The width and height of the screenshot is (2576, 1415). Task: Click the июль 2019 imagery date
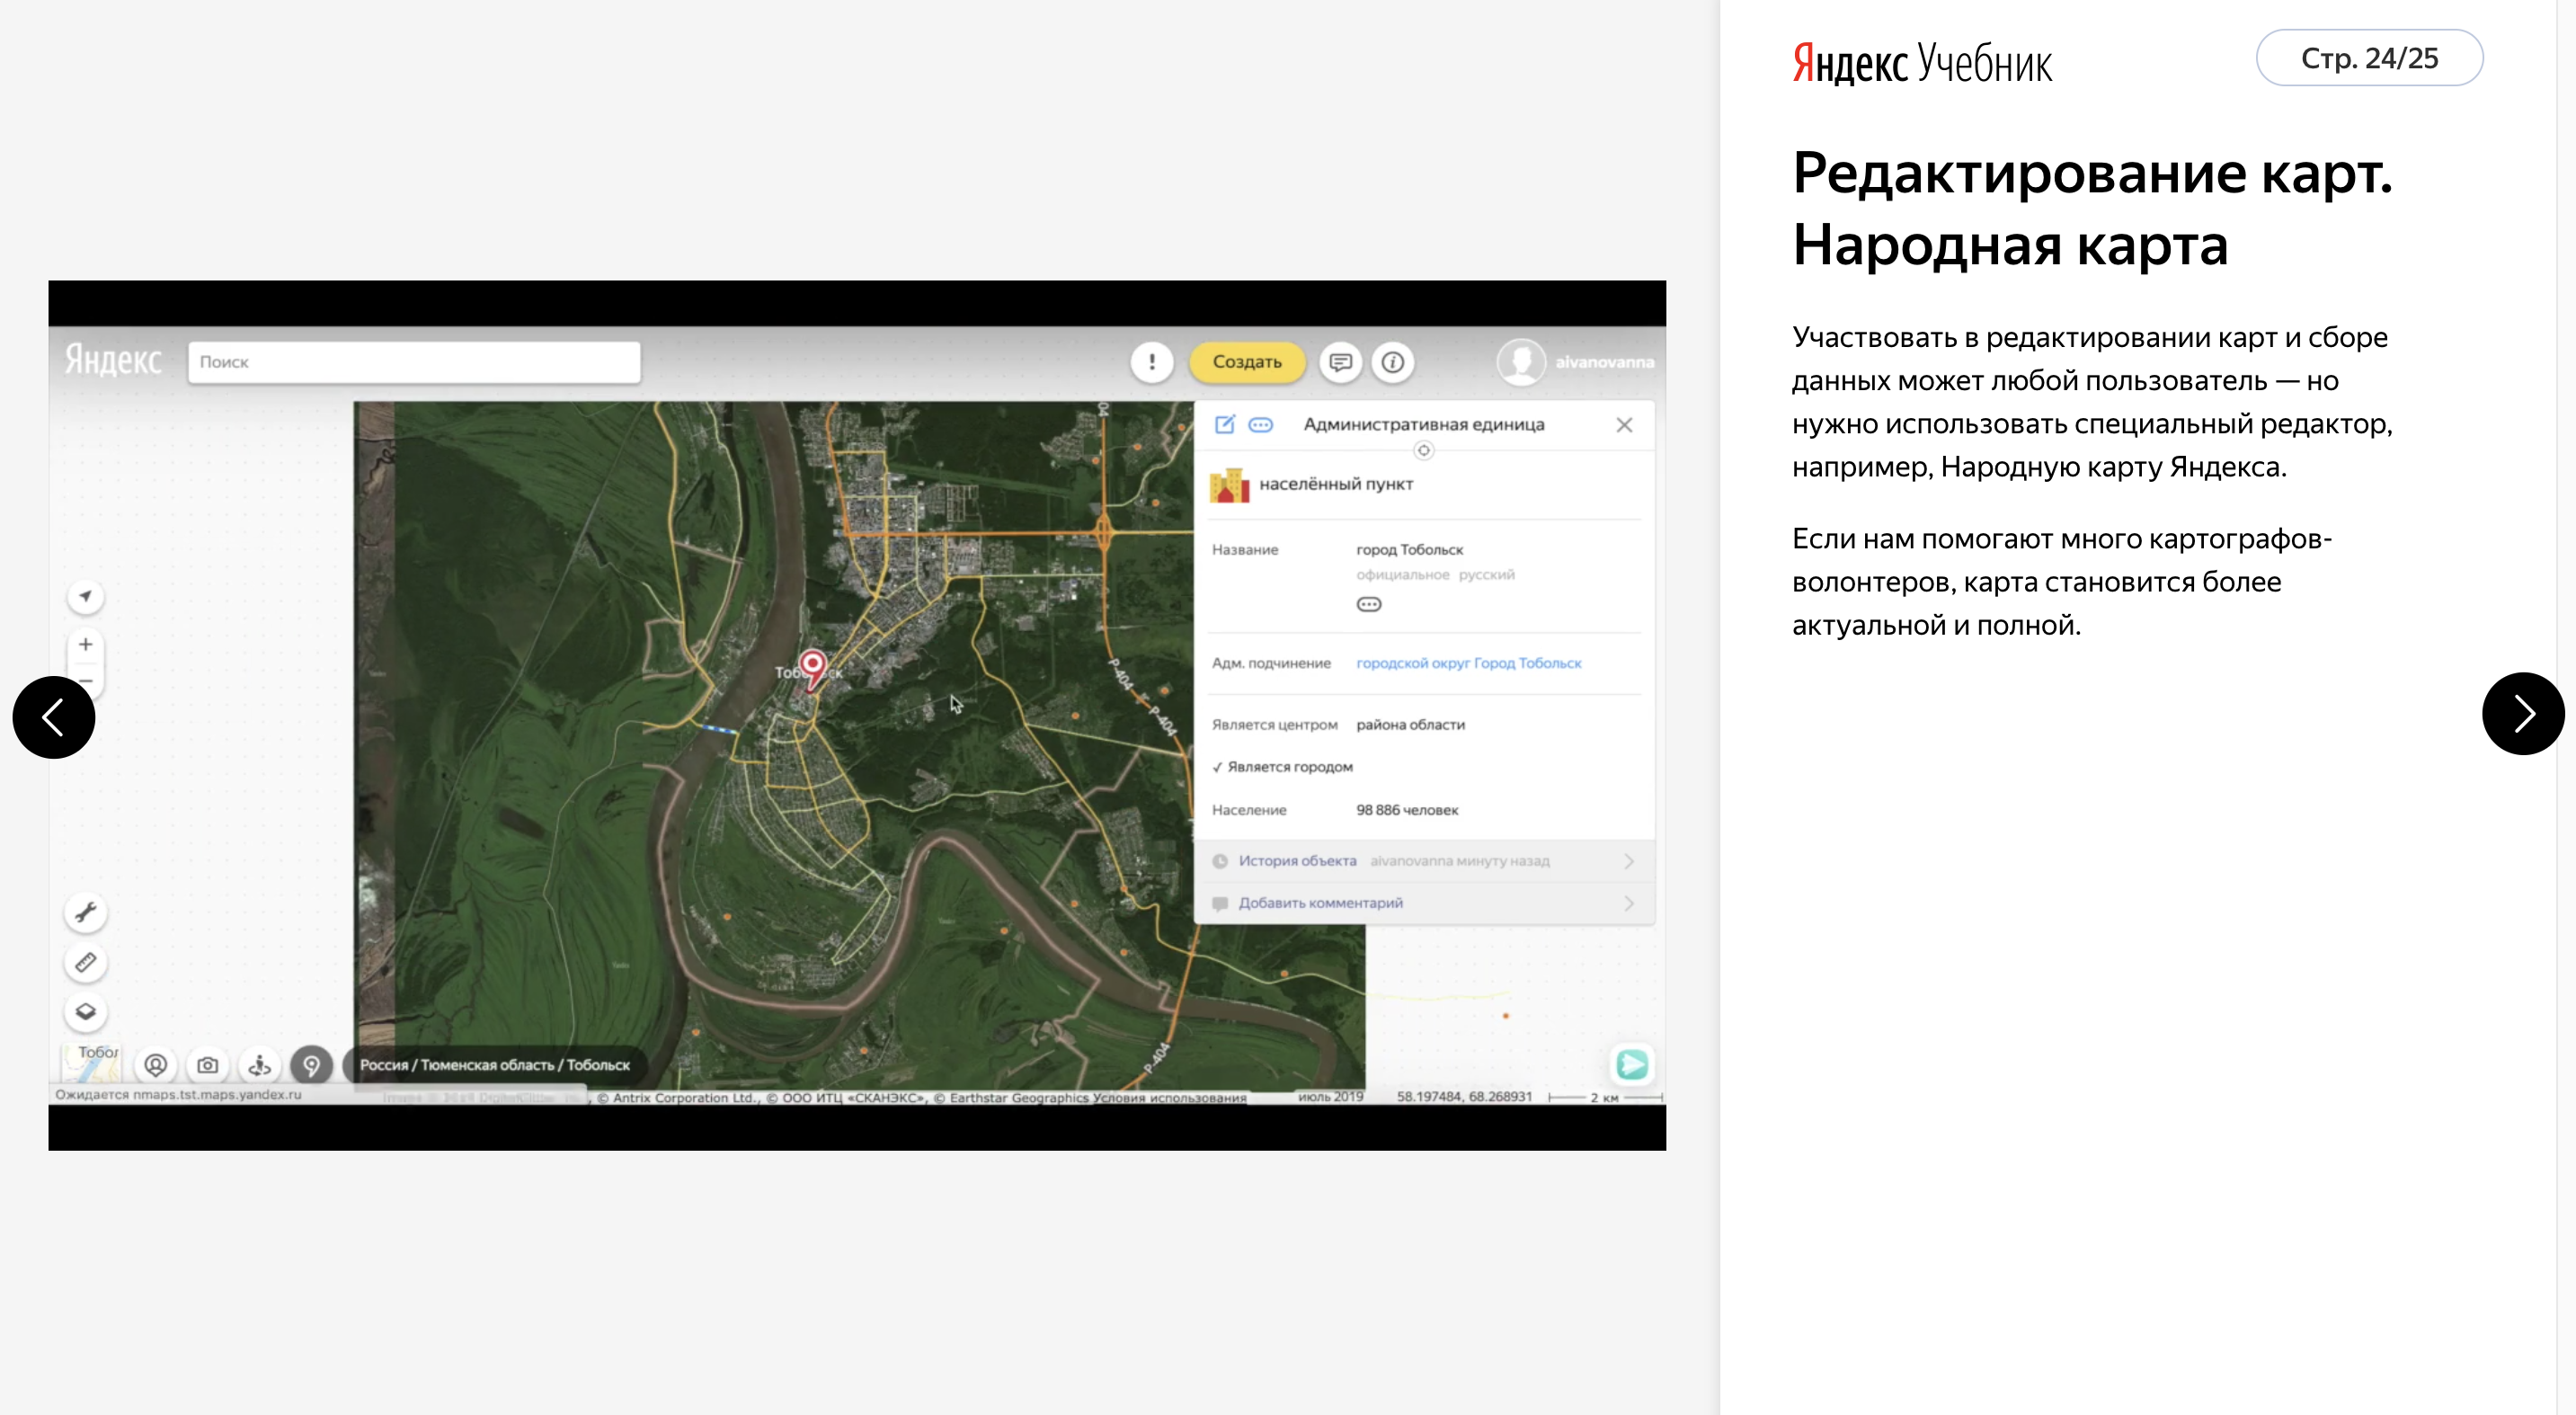coord(1330,1096)
